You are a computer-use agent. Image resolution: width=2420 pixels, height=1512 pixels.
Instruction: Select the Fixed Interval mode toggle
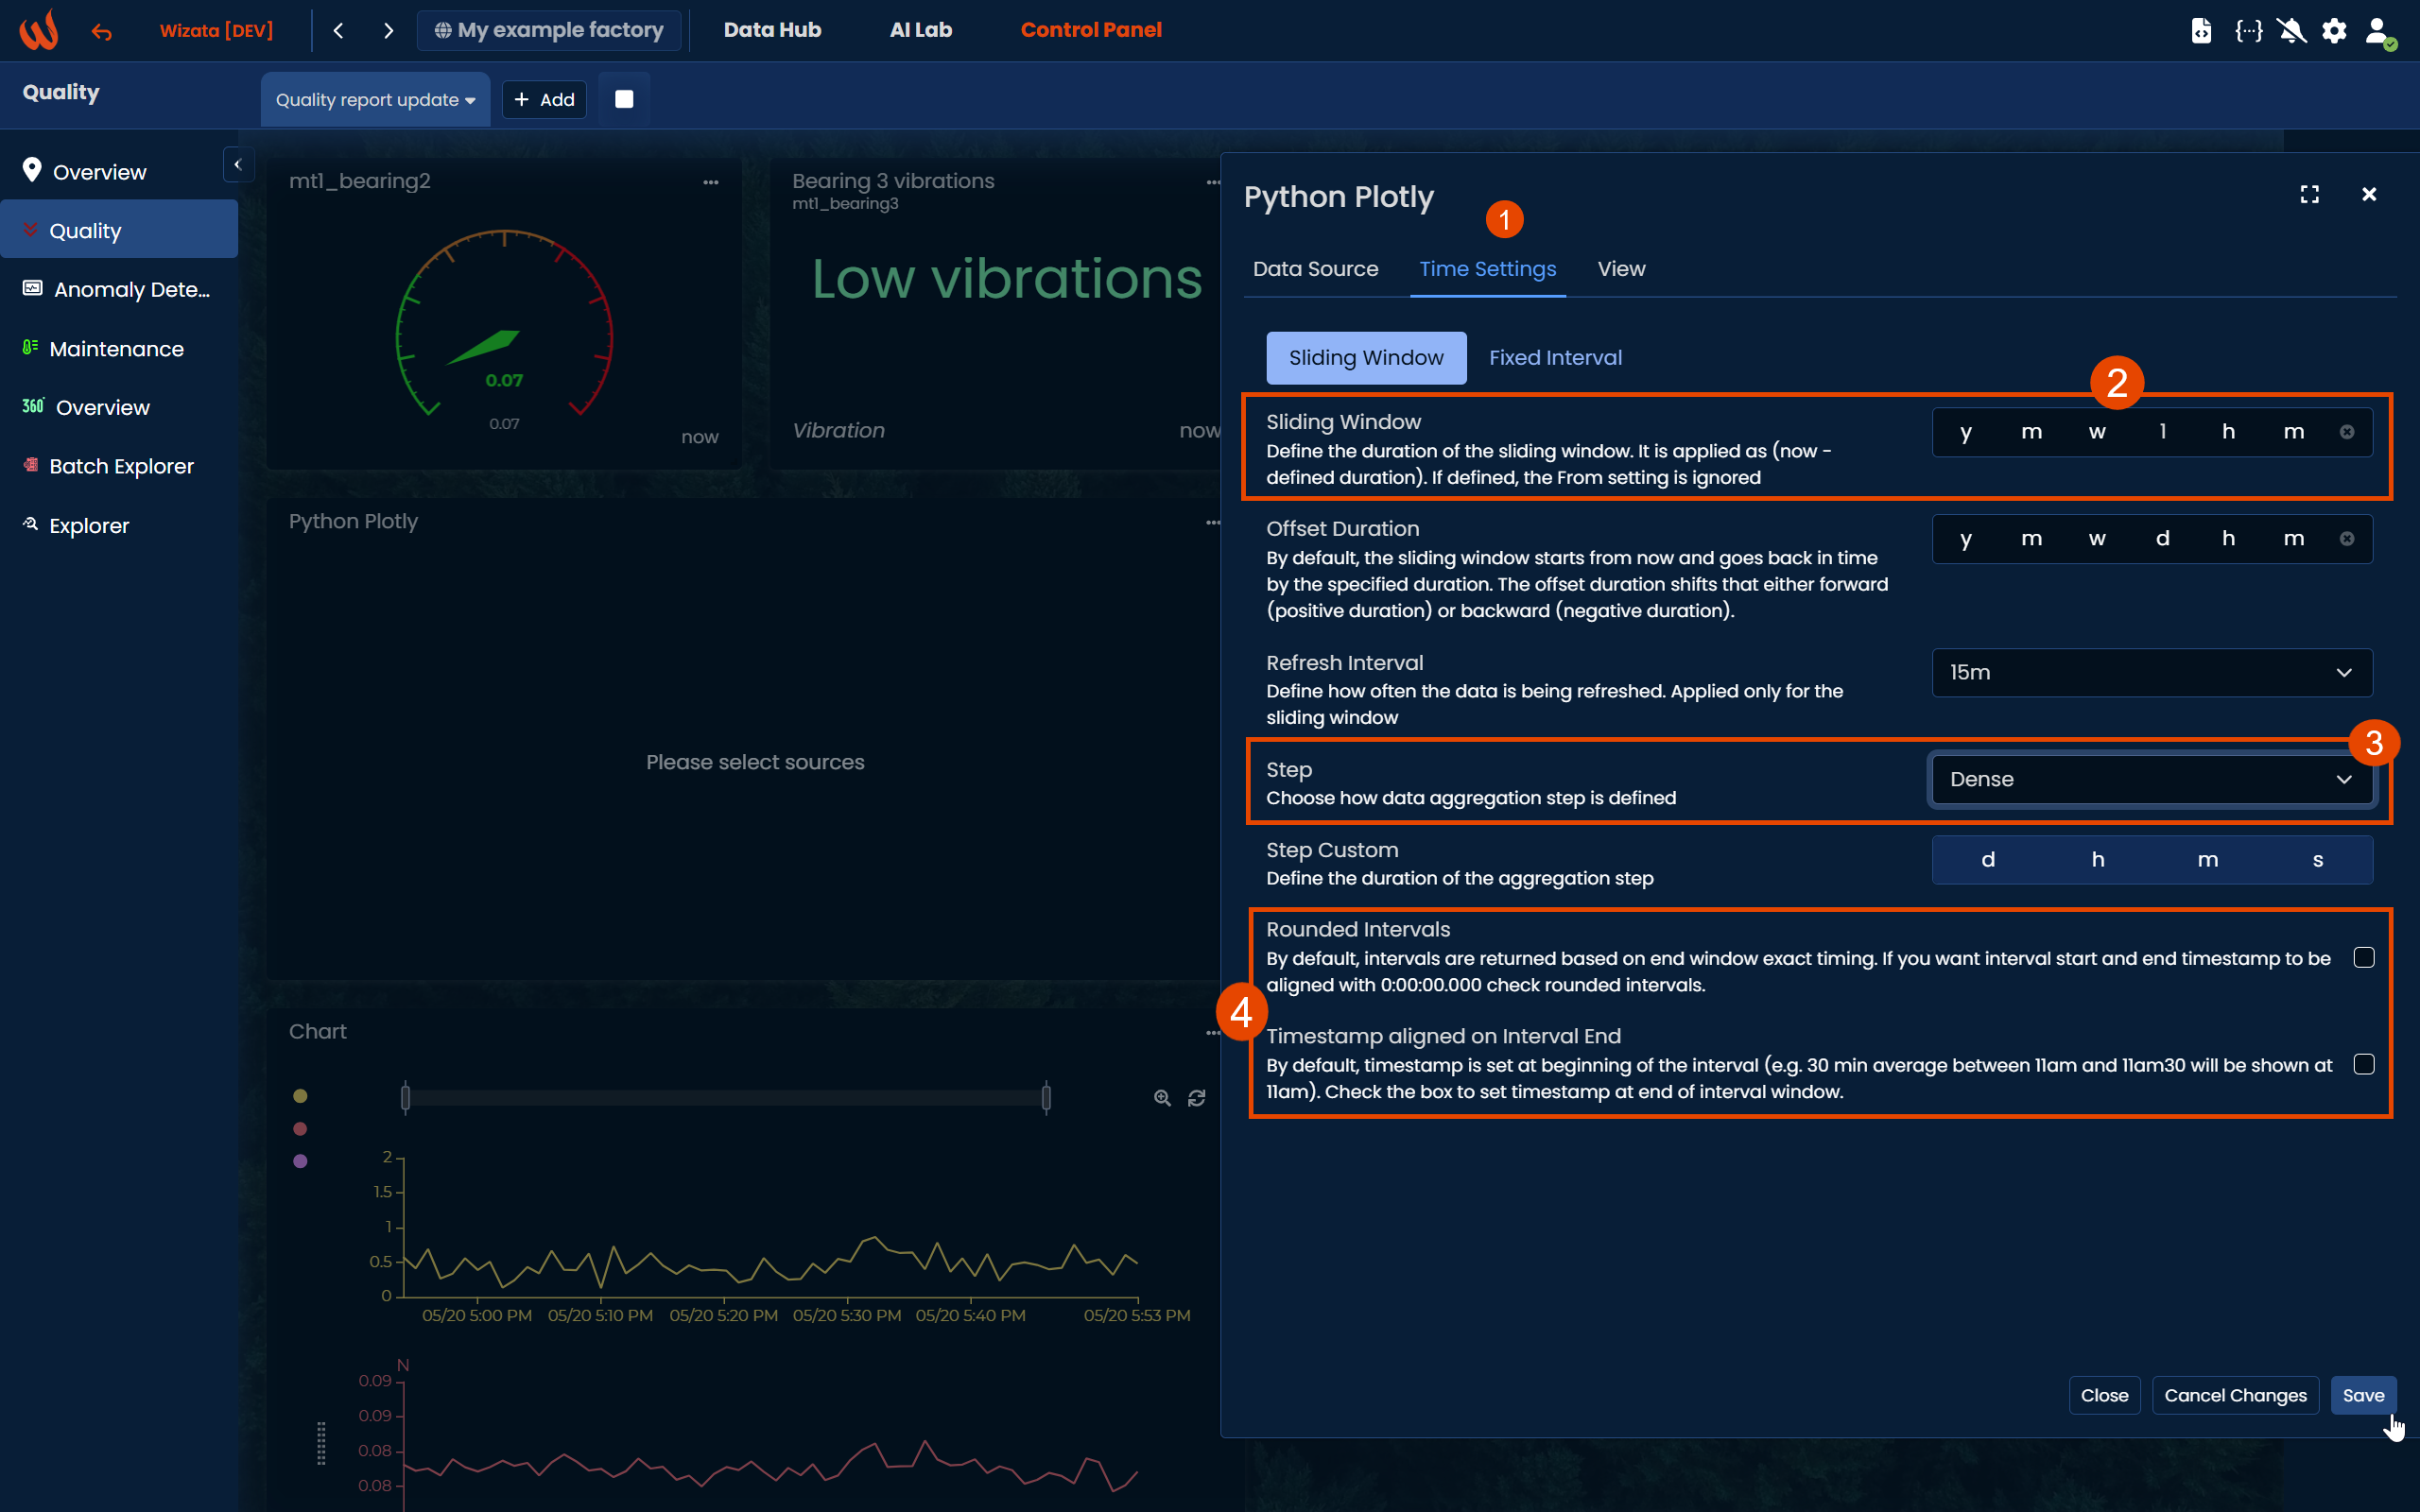(x=1555, y=357)
